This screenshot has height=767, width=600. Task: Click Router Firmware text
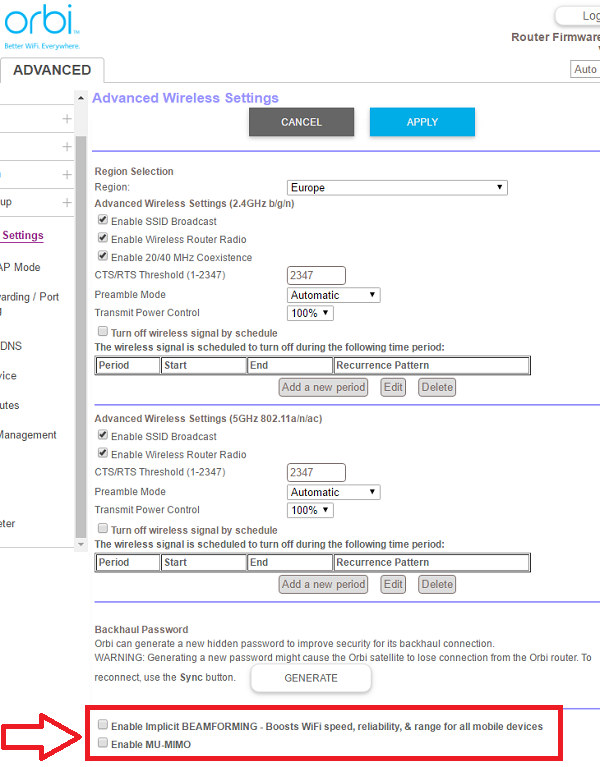click(x=556, y=37)
